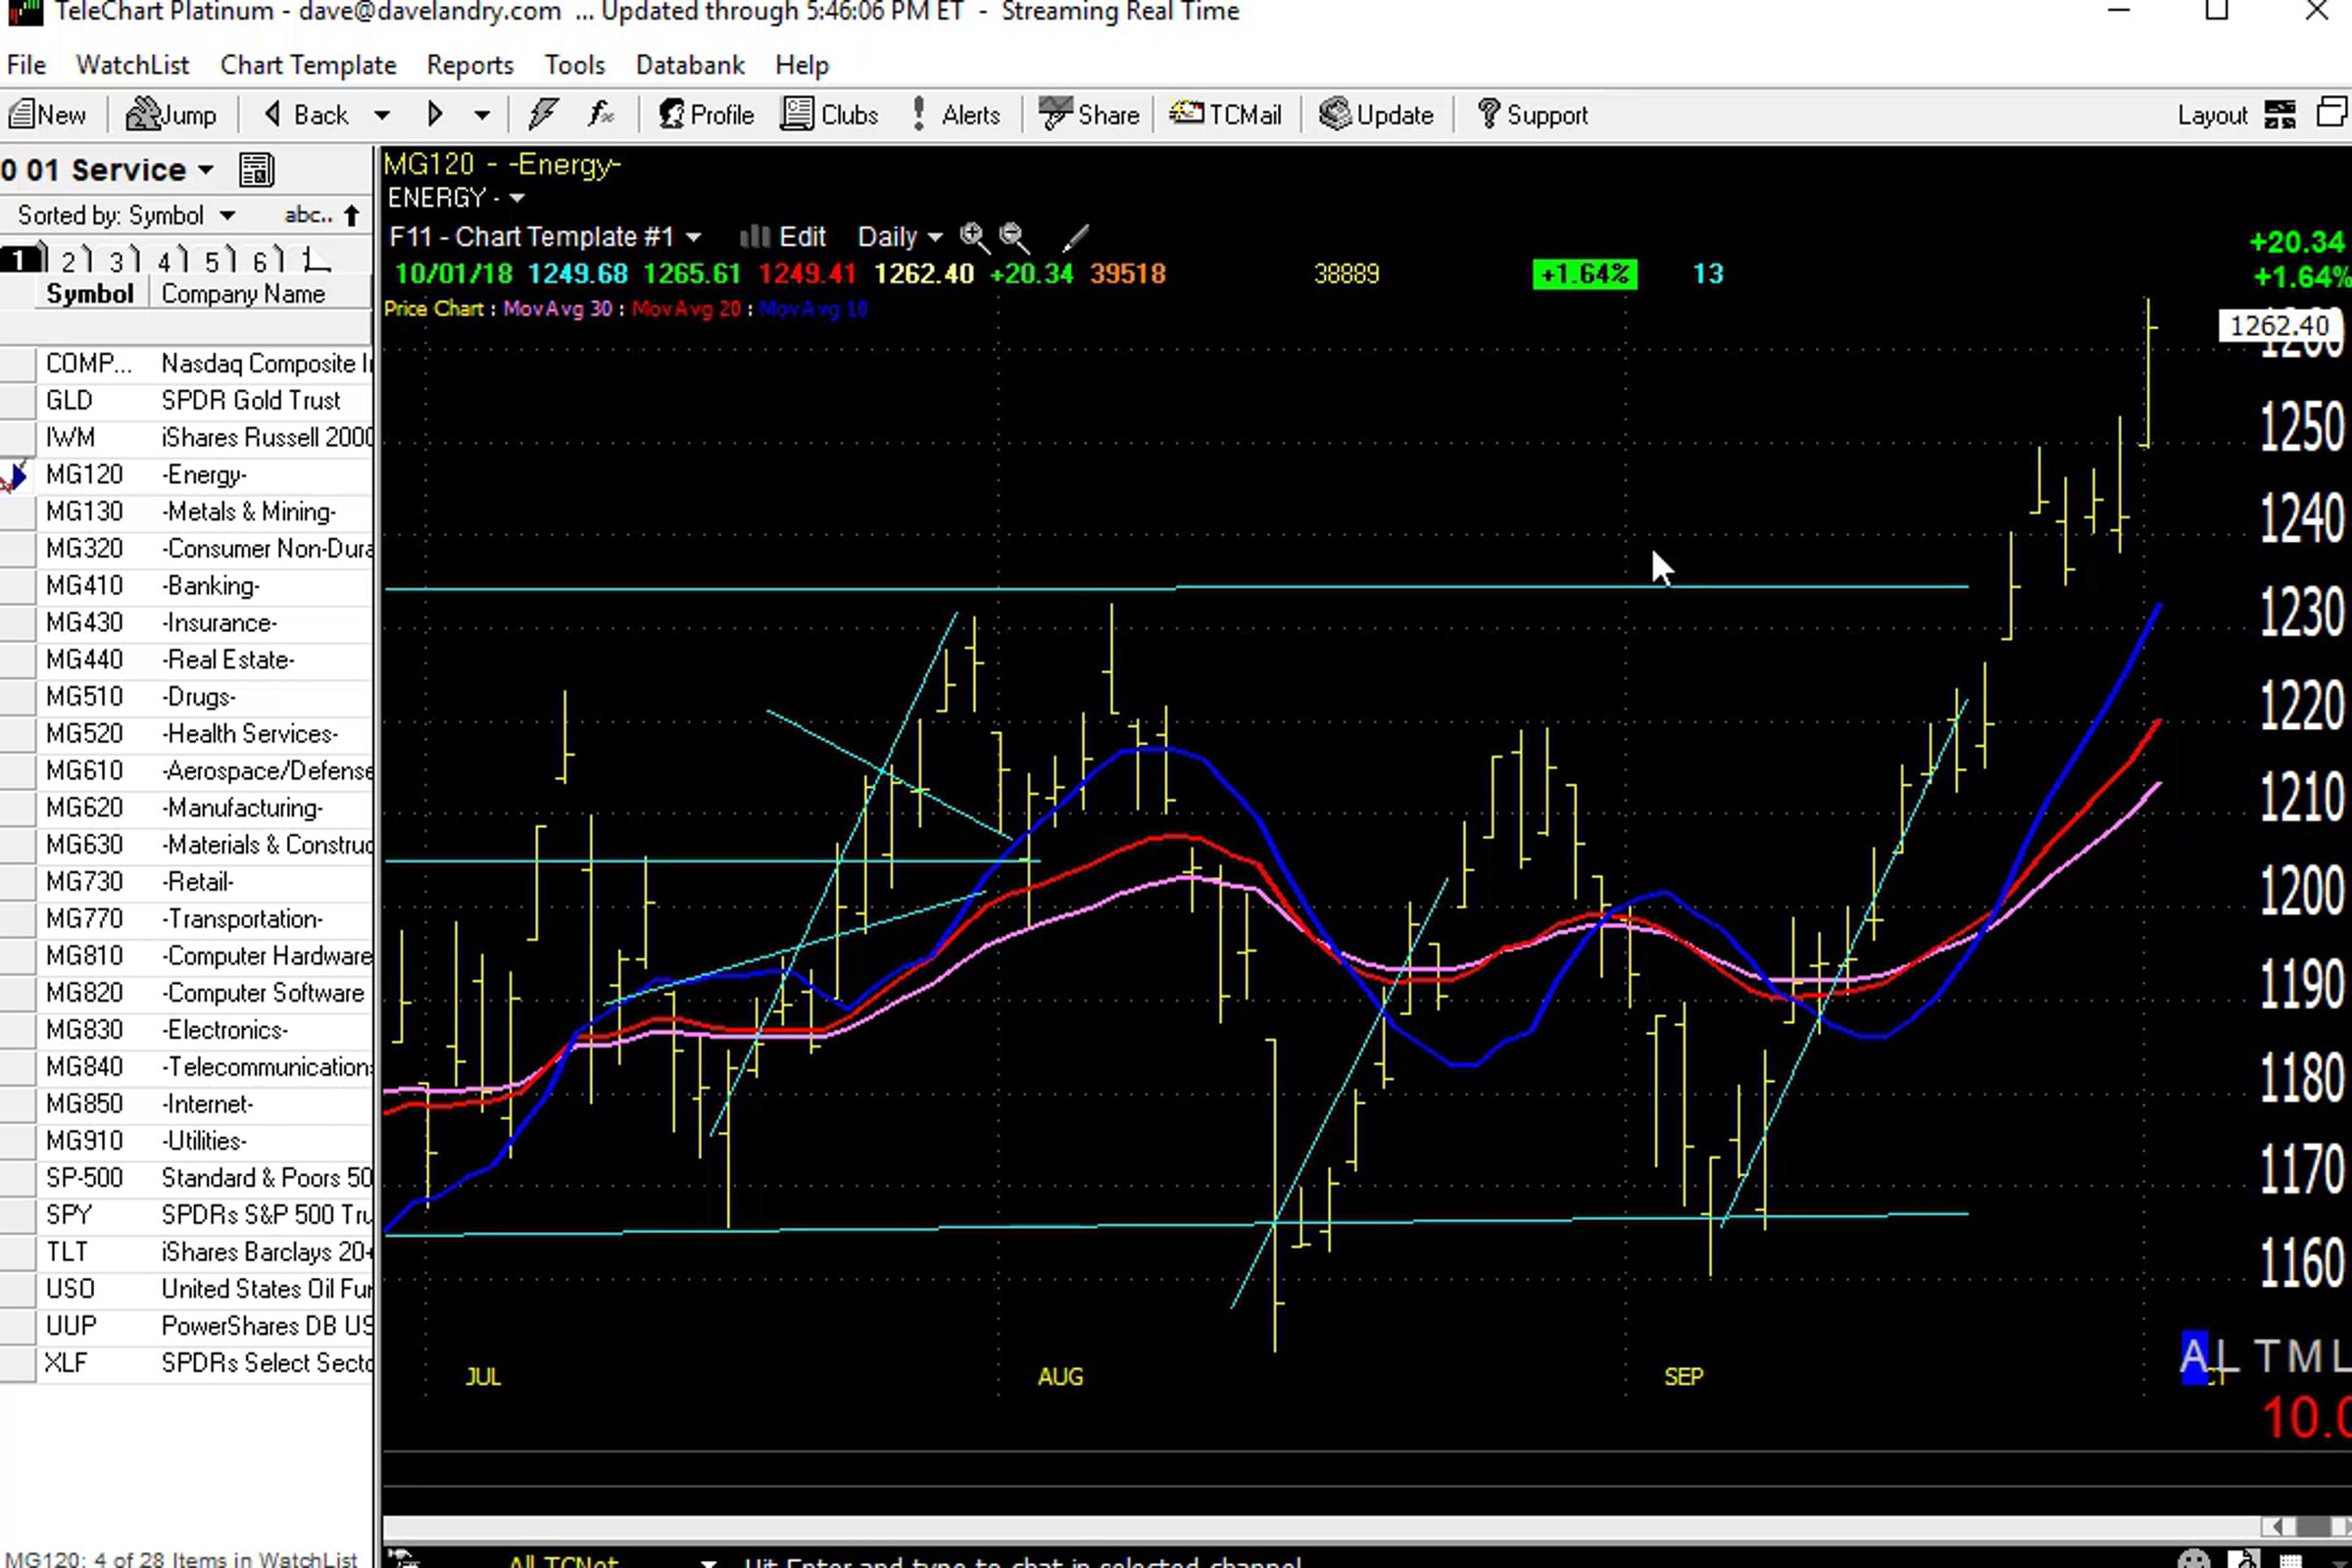Screen dimensions: 2352x1568
Task: Click the Layout grid icon
Action: coord(2280,115)
